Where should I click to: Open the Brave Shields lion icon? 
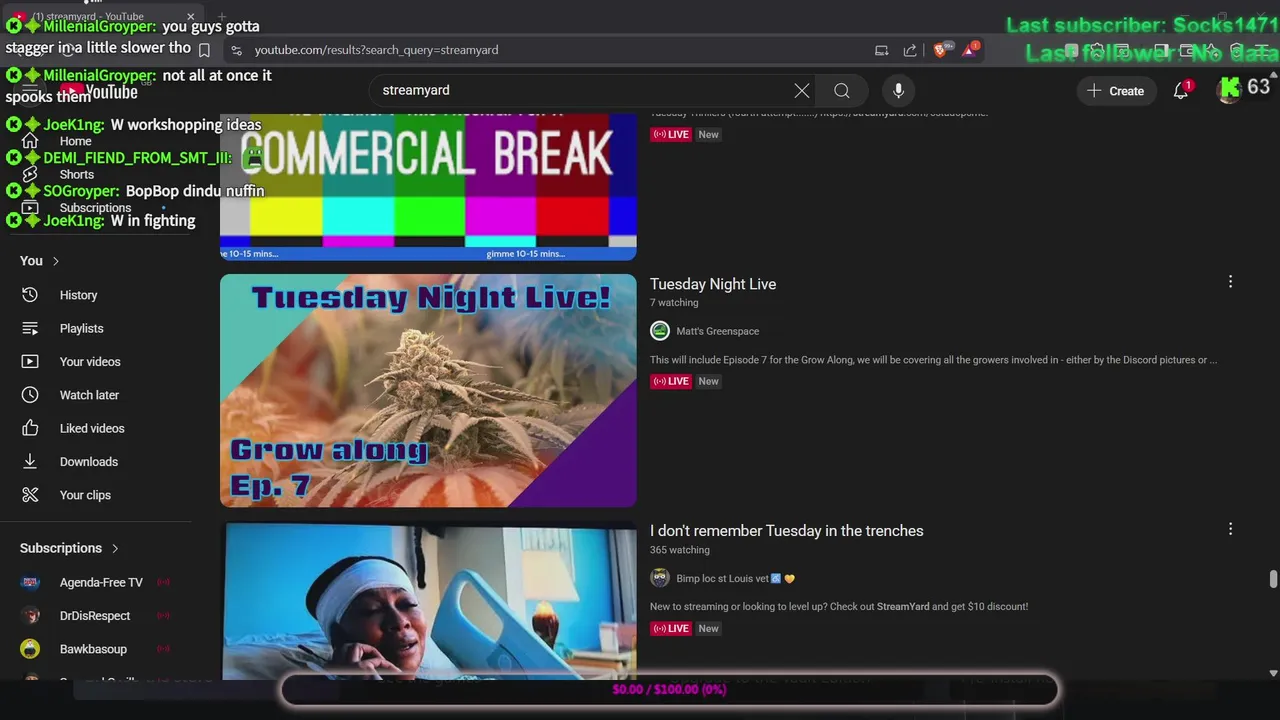[941, 50]
